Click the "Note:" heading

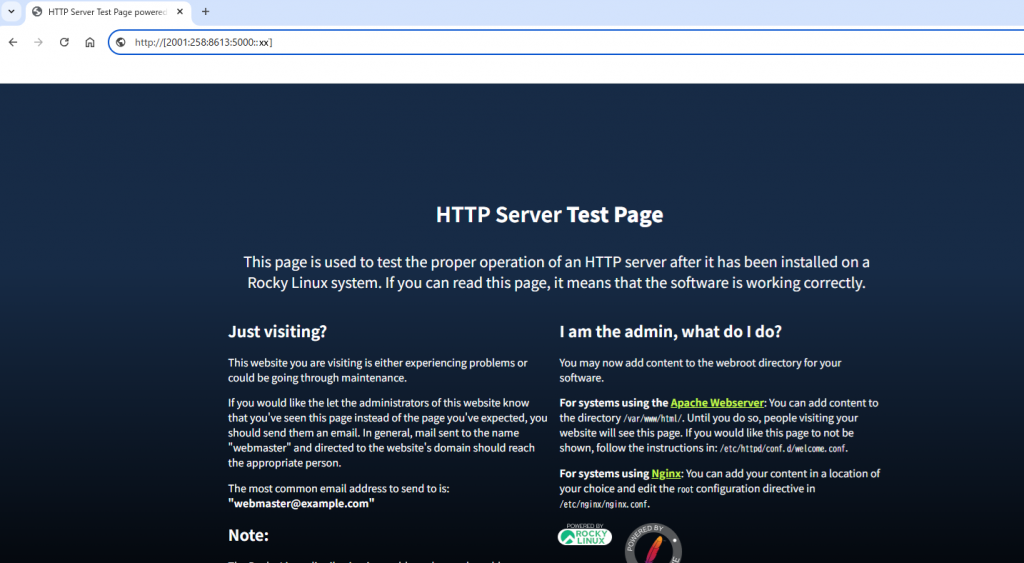tap(248, 536)
